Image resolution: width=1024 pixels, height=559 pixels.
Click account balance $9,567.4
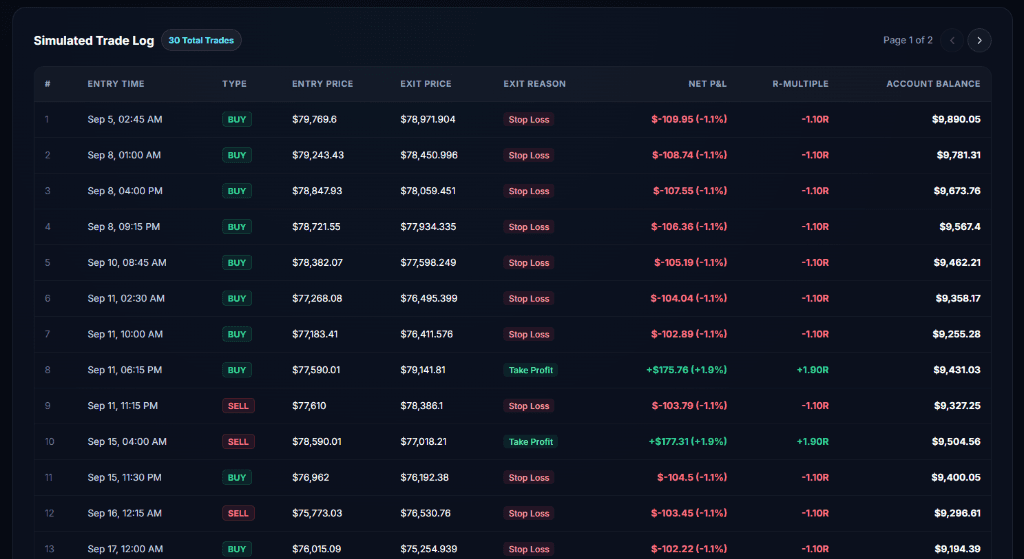pyautogui.click(x=960, y=227)
